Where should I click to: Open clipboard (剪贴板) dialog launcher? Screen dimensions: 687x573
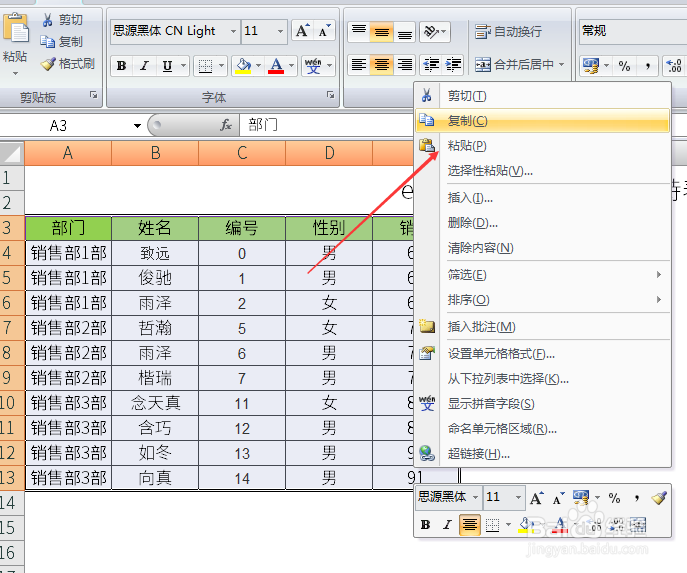click(93, 95)
